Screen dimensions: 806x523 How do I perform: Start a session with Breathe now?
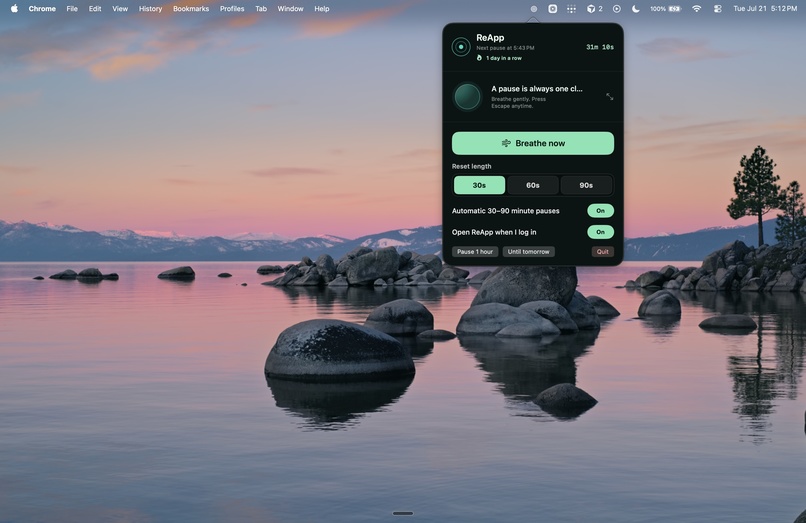[533, 143]
